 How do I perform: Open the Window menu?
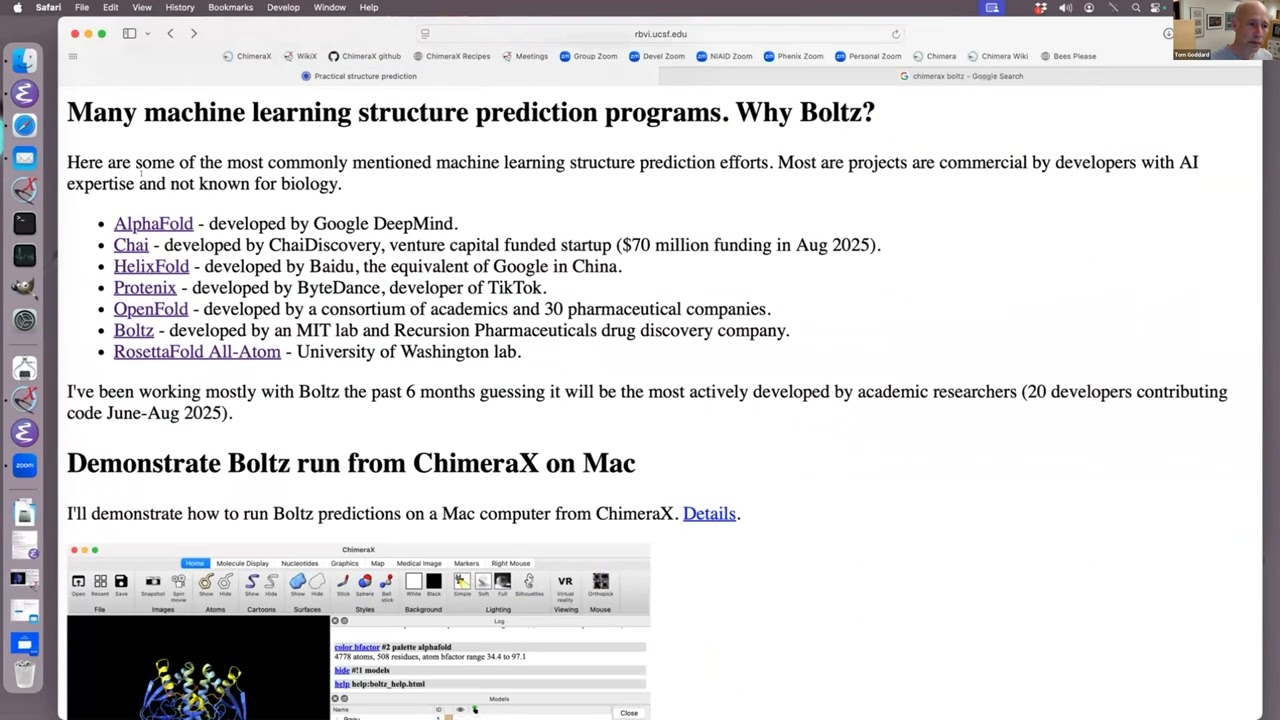pos(329,8)
